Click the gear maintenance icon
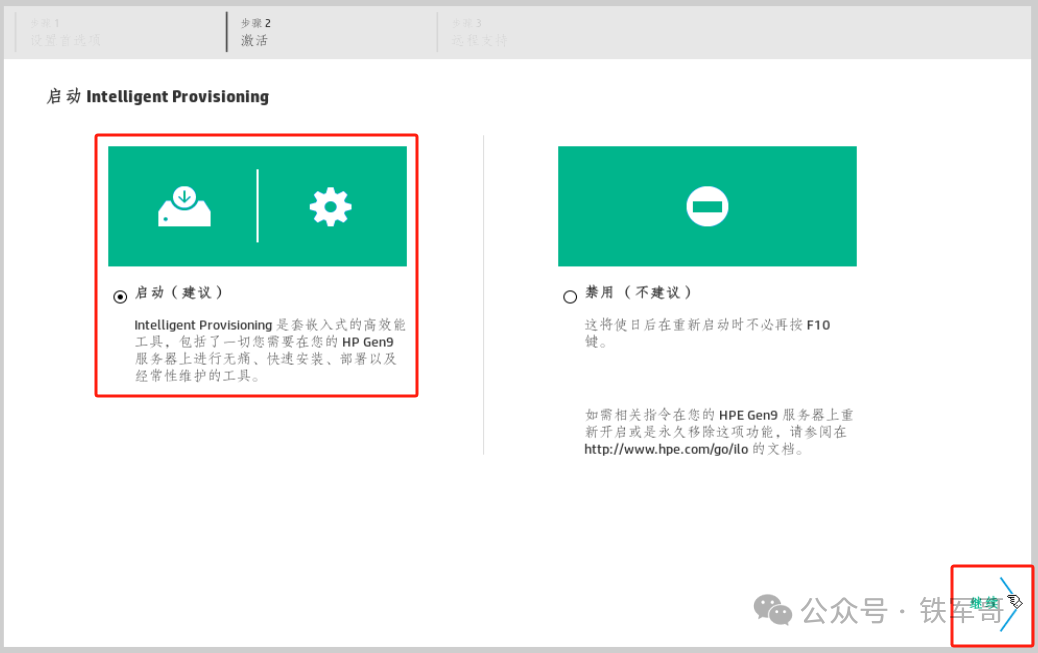The image size is (1038, 653). pyautogui.click(x=330, y=207)
